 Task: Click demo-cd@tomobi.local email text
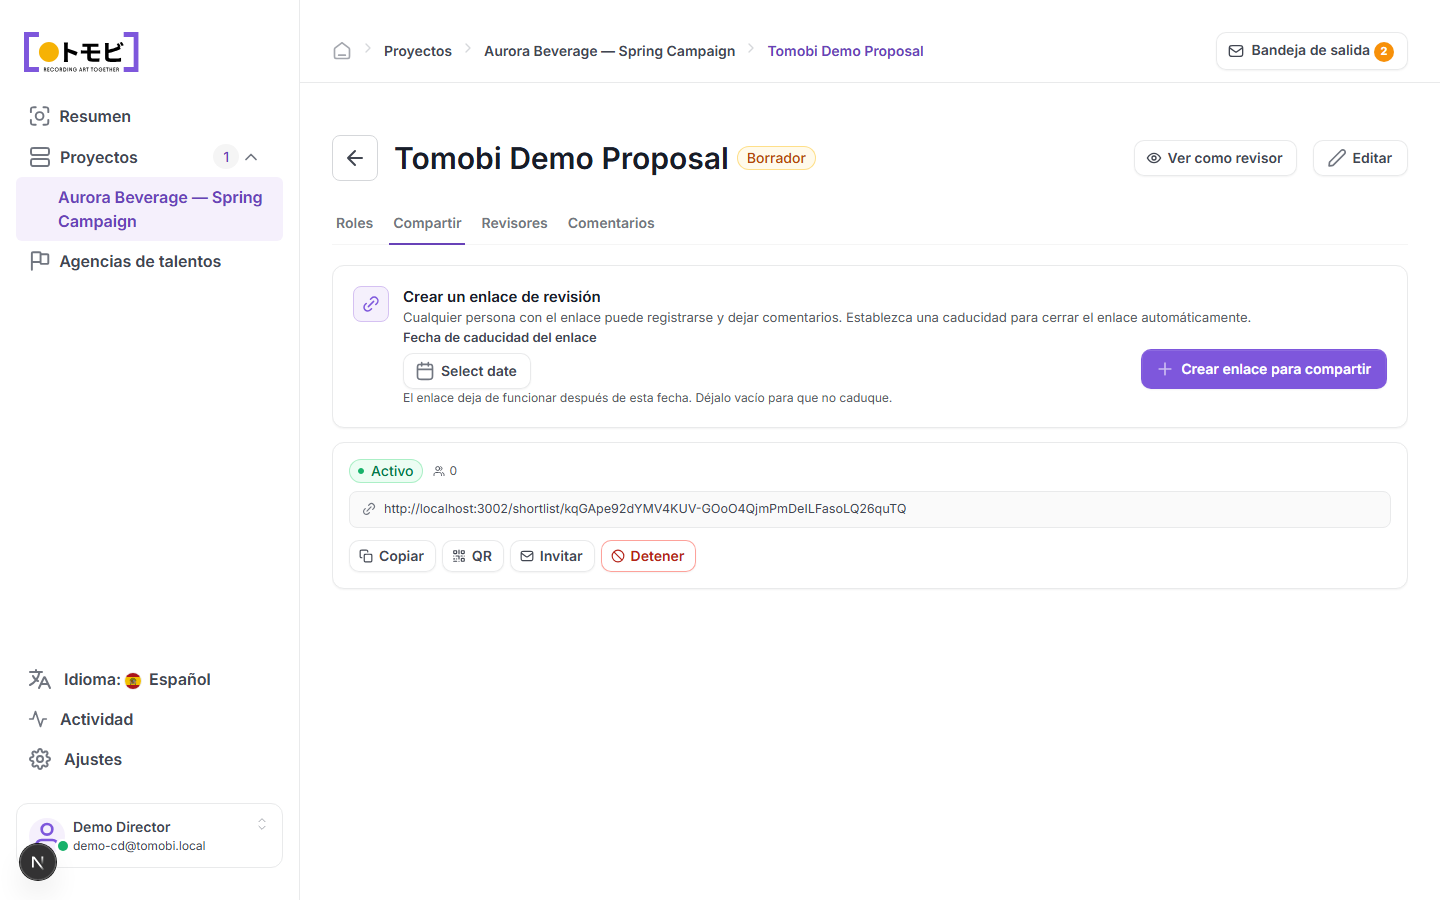(x=139, y=846)
